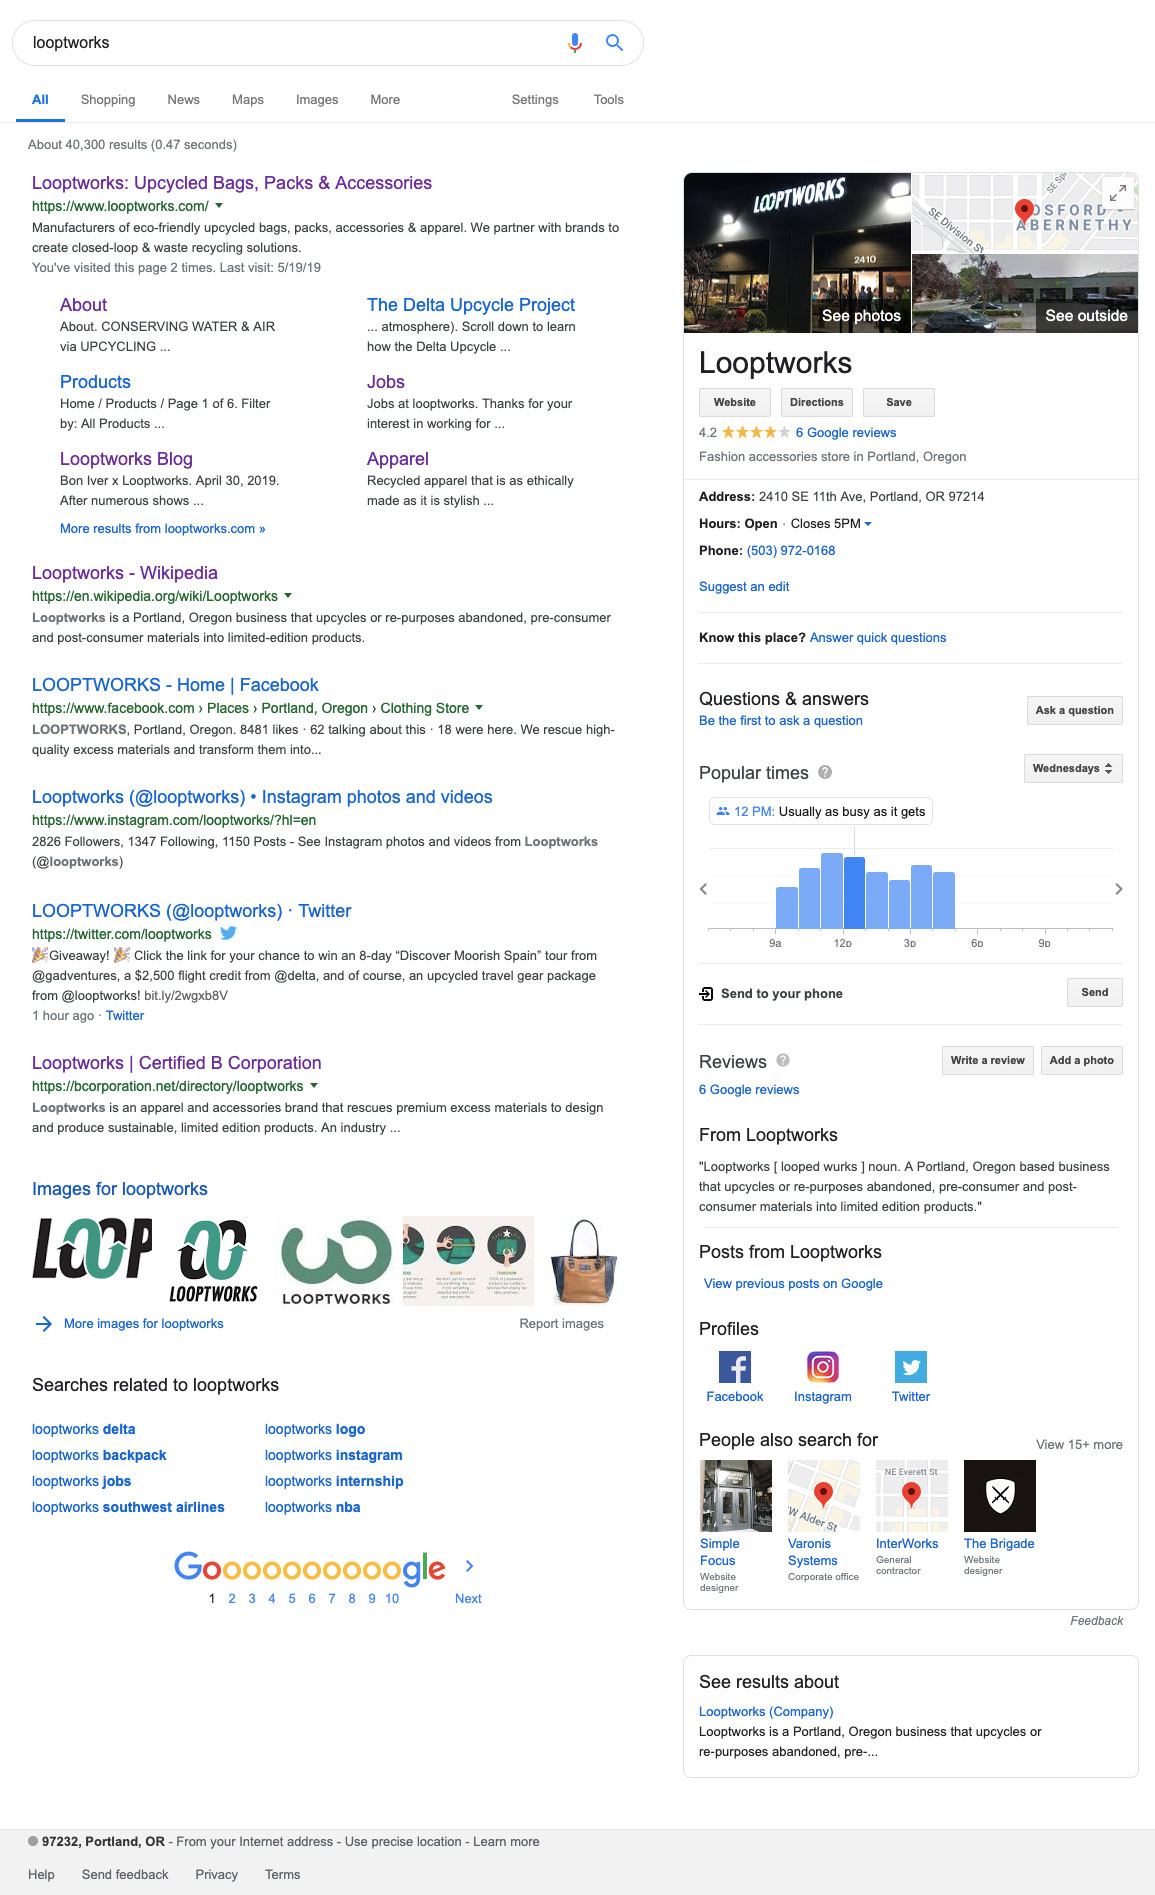Show next day in popular times chart

click(1118, 889)
